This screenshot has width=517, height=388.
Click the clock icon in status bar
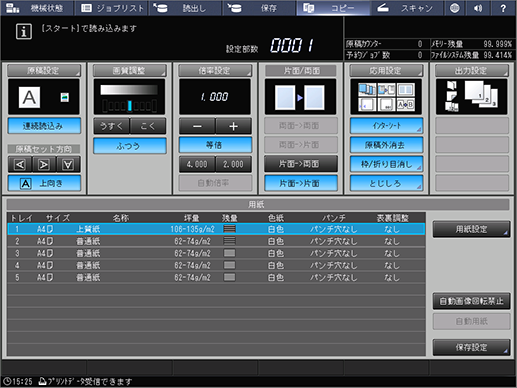point(7,381)
